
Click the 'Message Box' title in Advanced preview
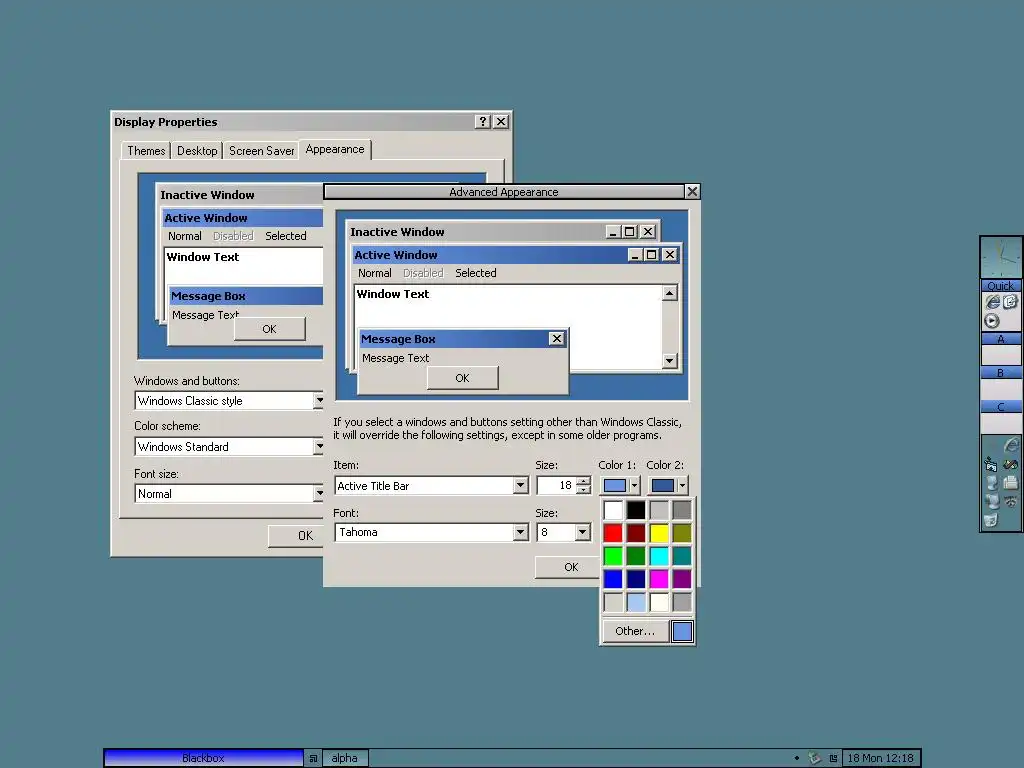[x=398, y=339]
